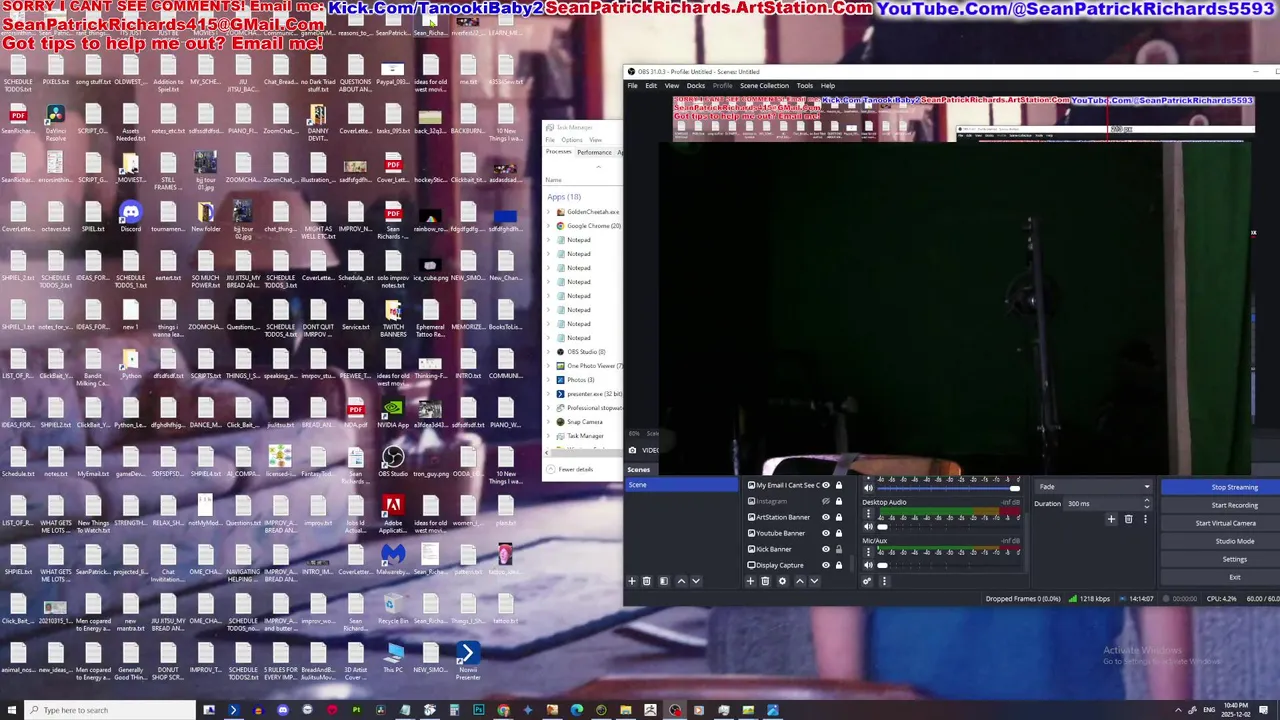
Task: Open the DaVinci Resolve desktop shortcut
Action: (x=55, y=122)
